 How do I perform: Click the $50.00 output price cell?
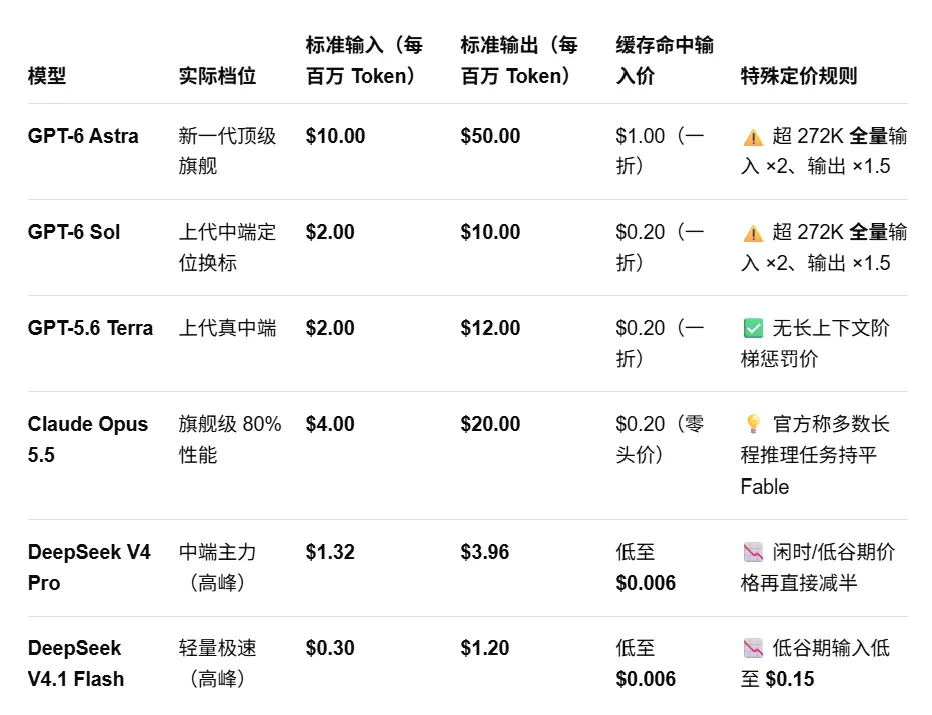490,136
